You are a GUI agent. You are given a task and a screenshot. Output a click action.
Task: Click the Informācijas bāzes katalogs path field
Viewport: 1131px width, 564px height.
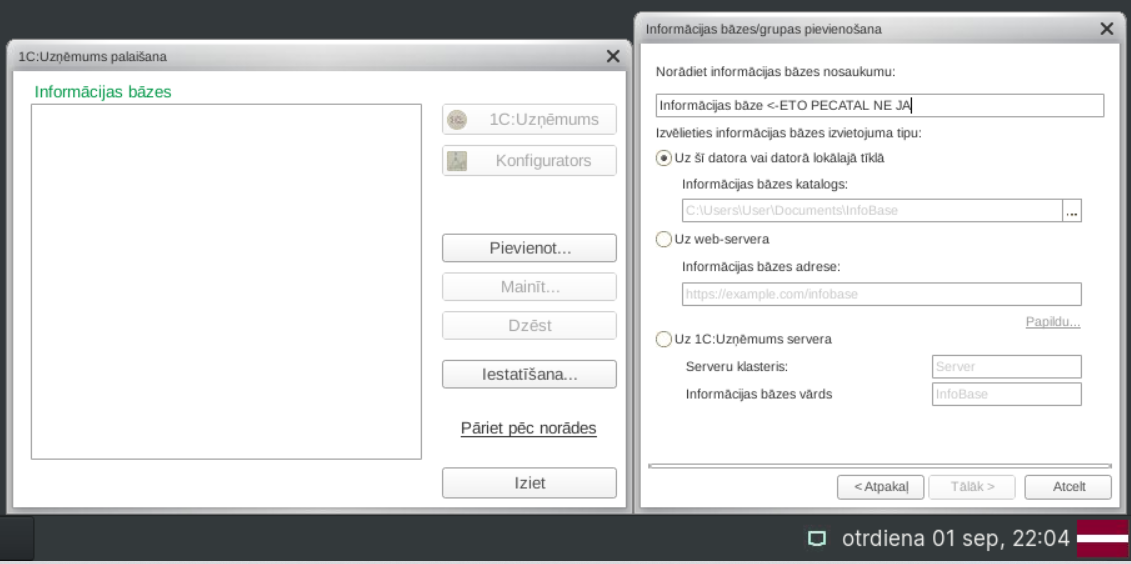(872, 211)
